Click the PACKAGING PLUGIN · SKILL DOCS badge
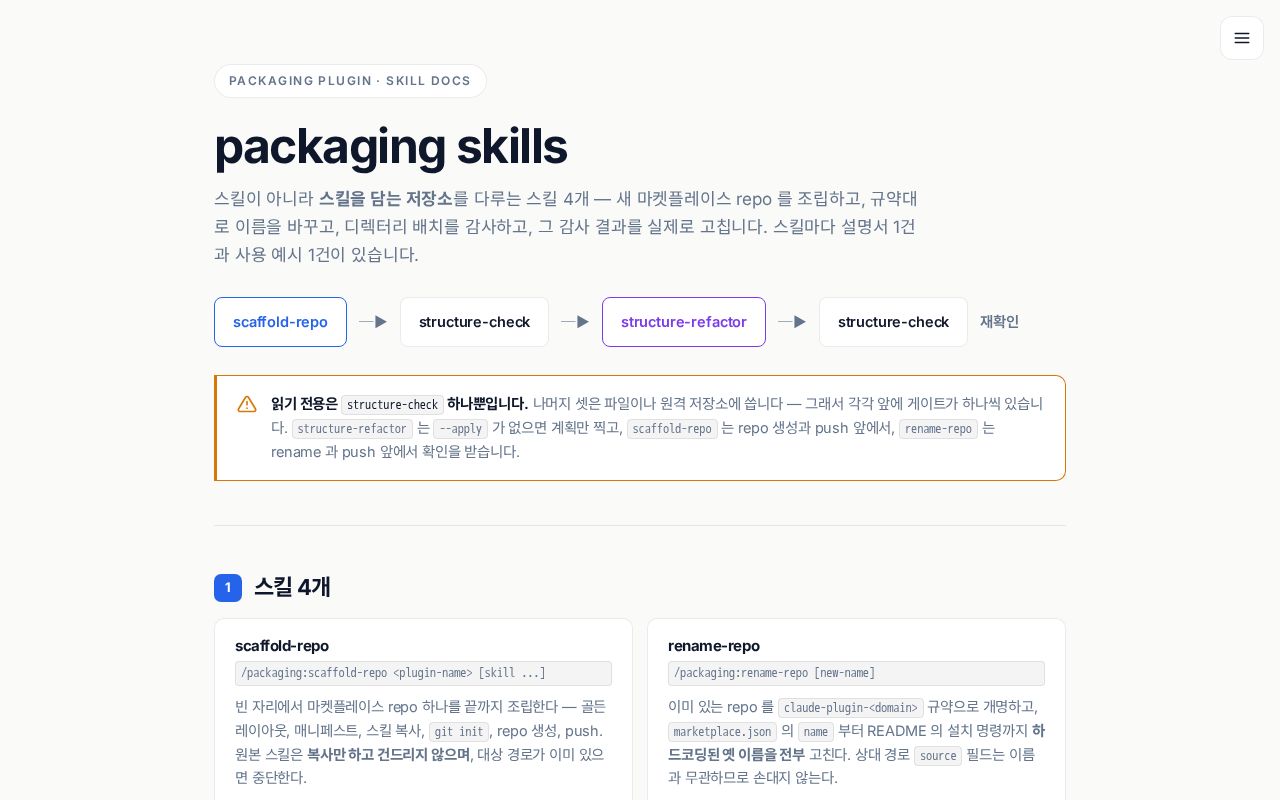 click(350, 81)
